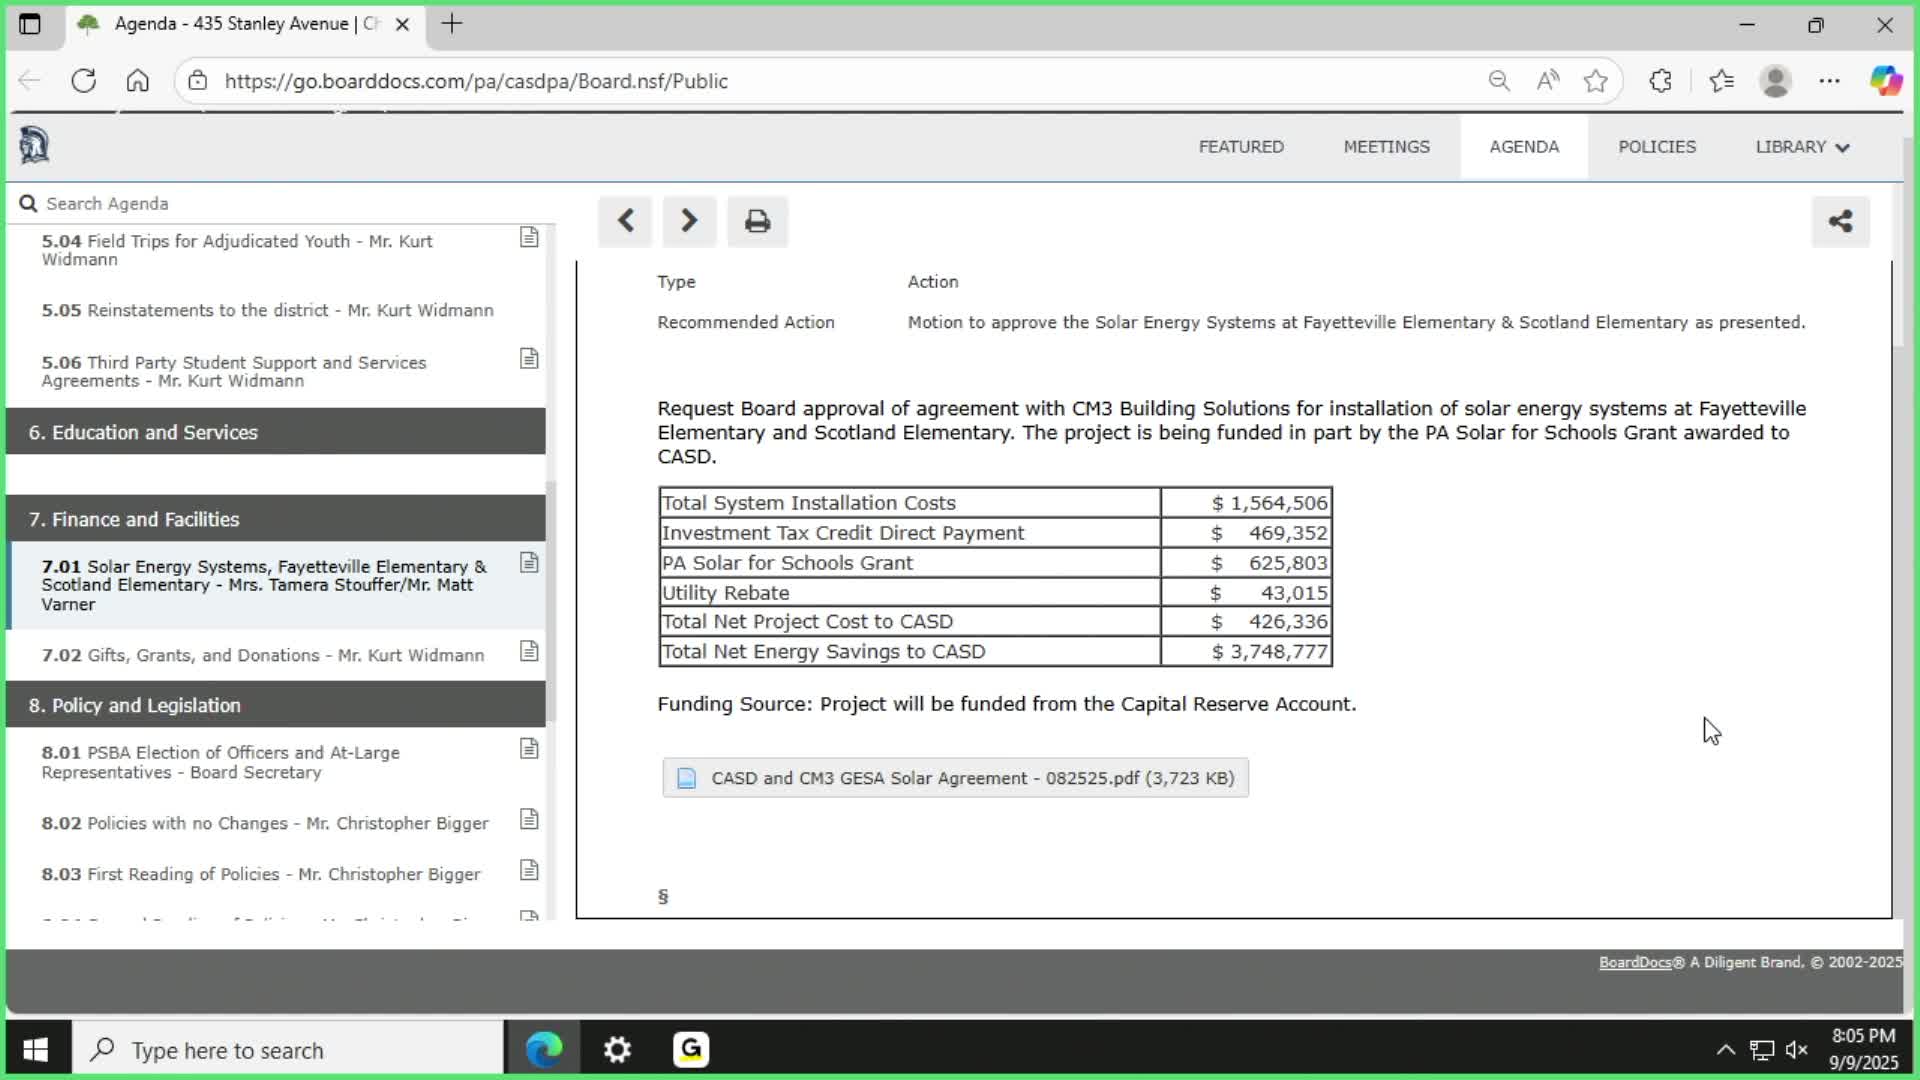The width and height of the screenshot is (1920, 1080).
Task: Open Settings gear in Windows taskbar
Action: [x=617, y=1050]
